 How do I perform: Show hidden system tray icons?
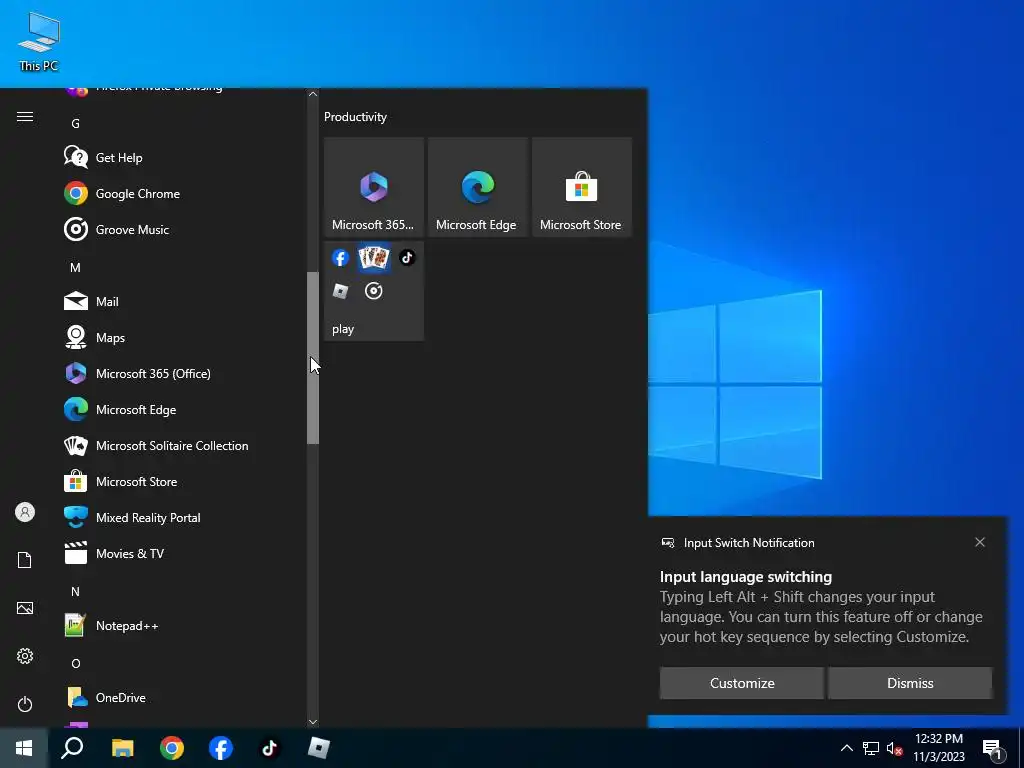point(846,748)
